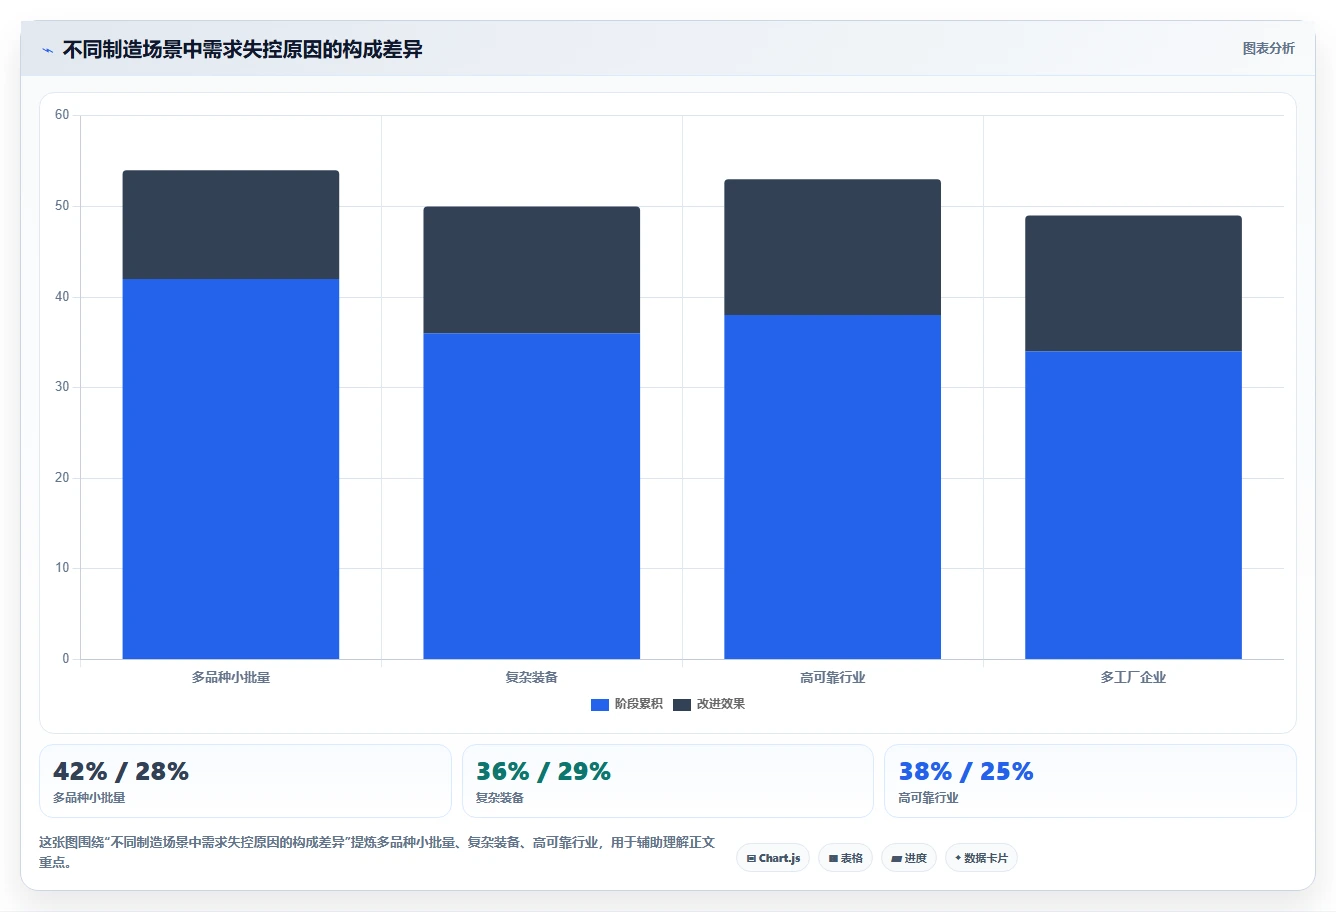Screen dimensions: 1336x912
Task: Click the 42% / 28% data card value
Action: [x=121, y=771]
